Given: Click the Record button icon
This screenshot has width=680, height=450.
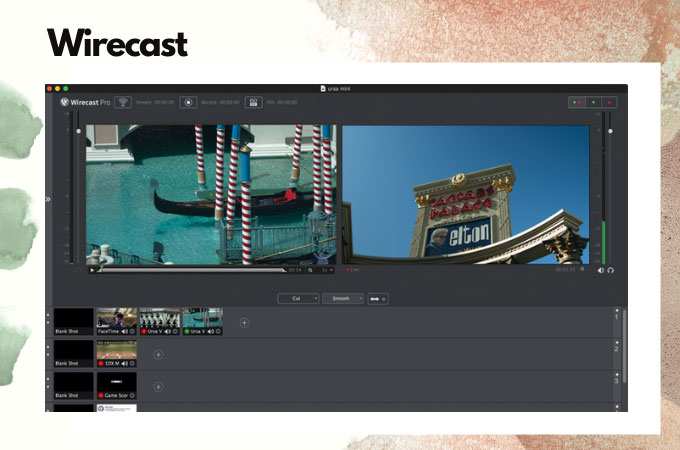Looking at the screenshot, I should click(188, 102).
